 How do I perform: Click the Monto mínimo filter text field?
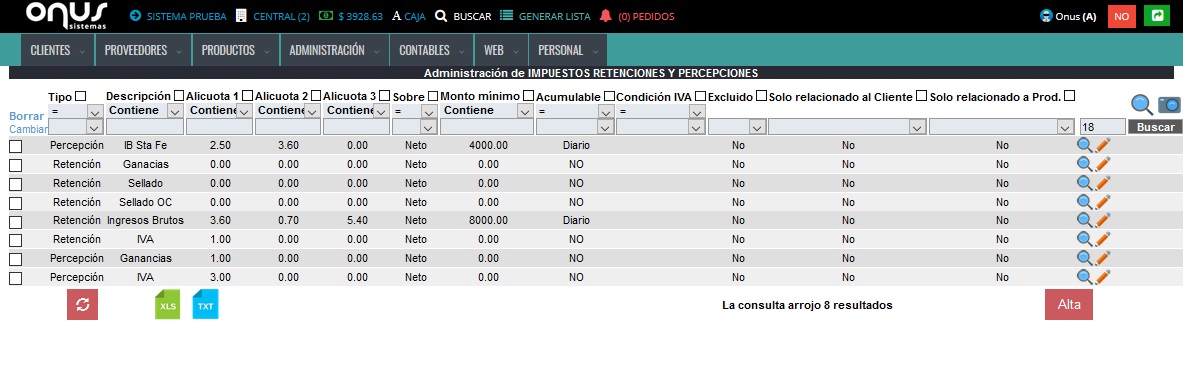[x=487, y=127]
